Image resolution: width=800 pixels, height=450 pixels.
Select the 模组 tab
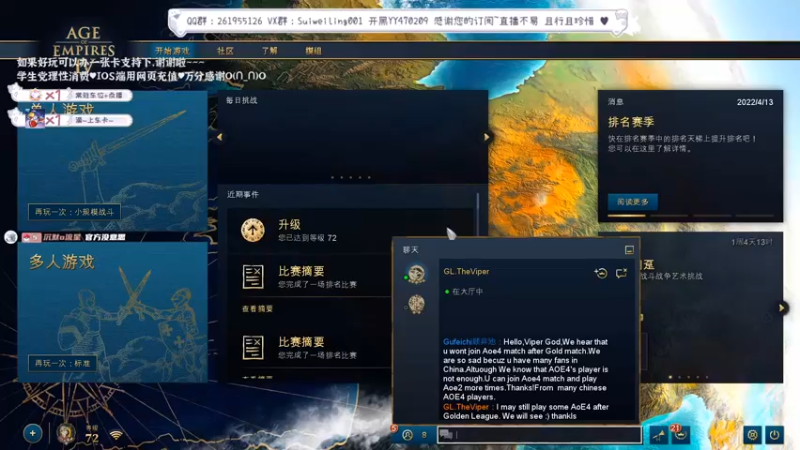pos(313,51)
